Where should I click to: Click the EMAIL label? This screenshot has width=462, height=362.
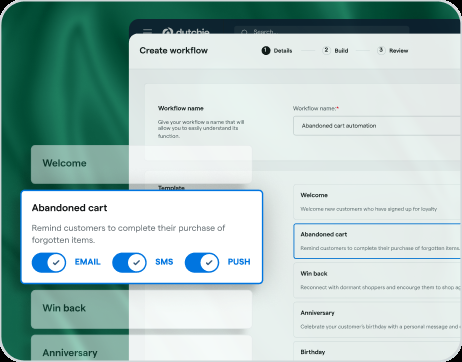(x=87, y=262)
